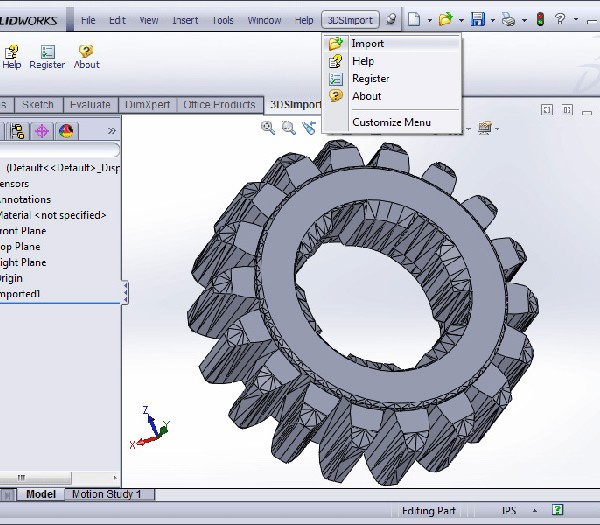The image size is (600, 525).
Task: Open the Edit menu
Action: pyautogui.click(x=117, y=20)
